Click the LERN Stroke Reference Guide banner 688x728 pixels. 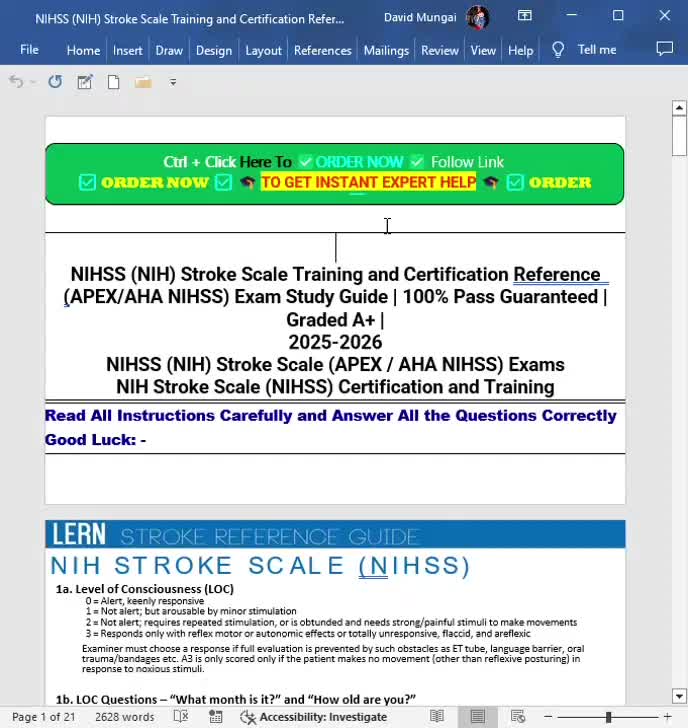(335, 534)
